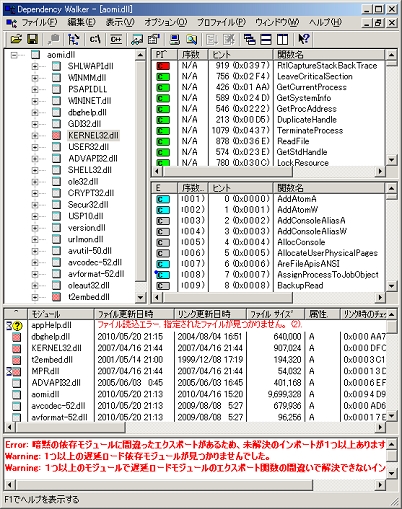Expand the dbghelp.dll tree node
Screen dimensions: 402x509
[35, 113]
